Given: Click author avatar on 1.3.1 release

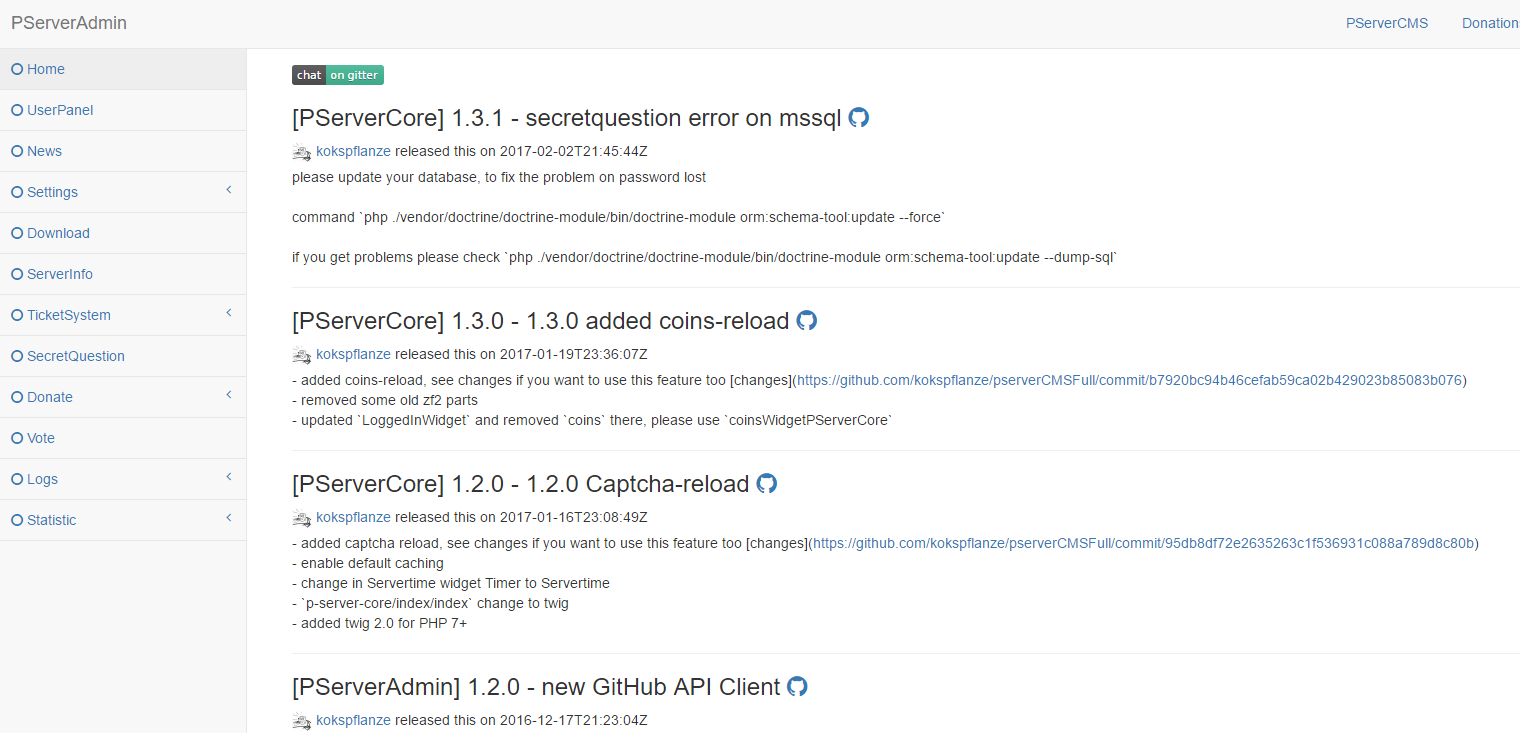Looking at the screenshot, I should tap(302, 152).
